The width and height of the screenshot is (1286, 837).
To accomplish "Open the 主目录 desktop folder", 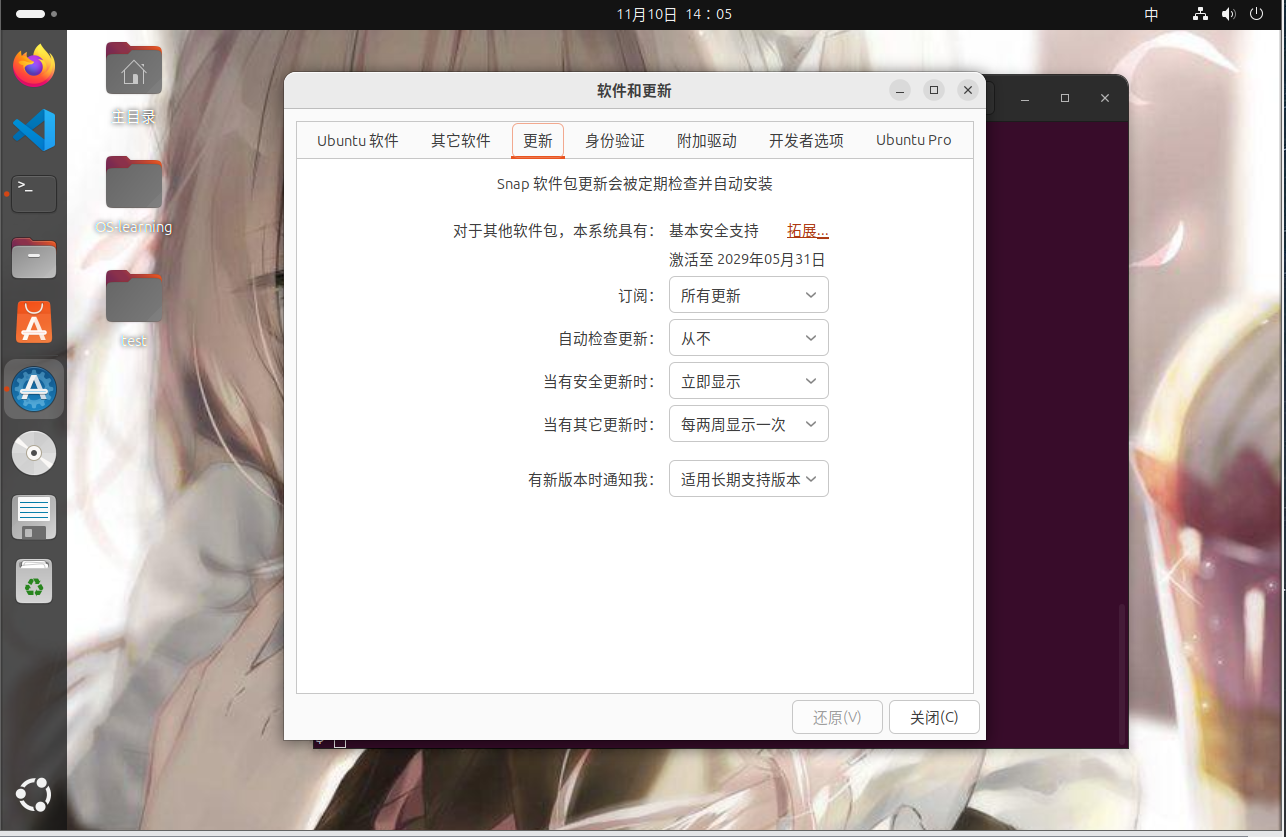I will (134, 84).
